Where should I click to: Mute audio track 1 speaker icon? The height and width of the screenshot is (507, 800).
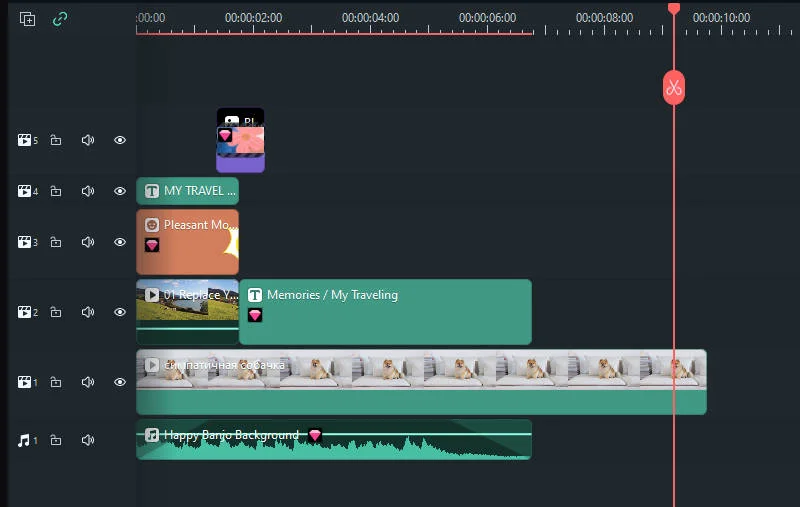(88, 440)
